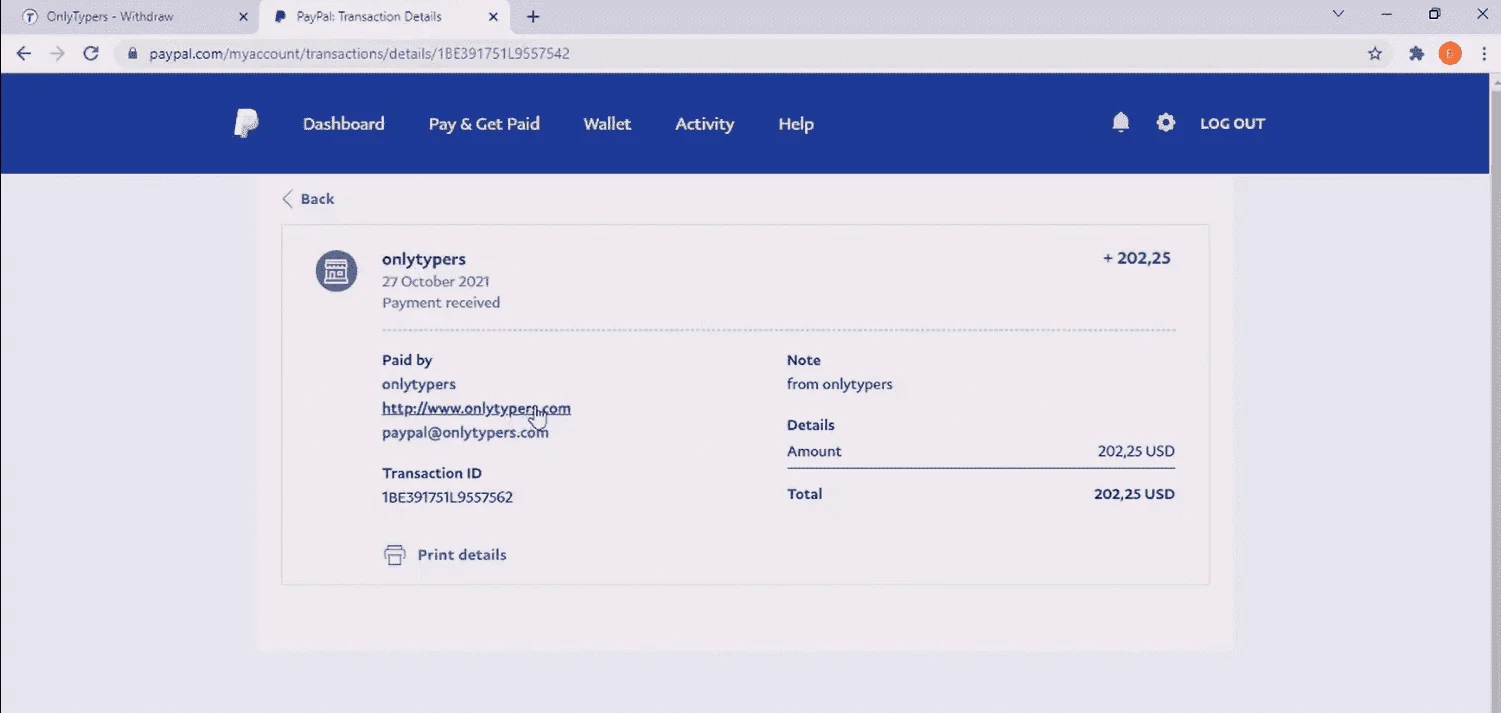
Task: Click the Transaction ID label
Action: pyautogui.click(x=432, y=473)
